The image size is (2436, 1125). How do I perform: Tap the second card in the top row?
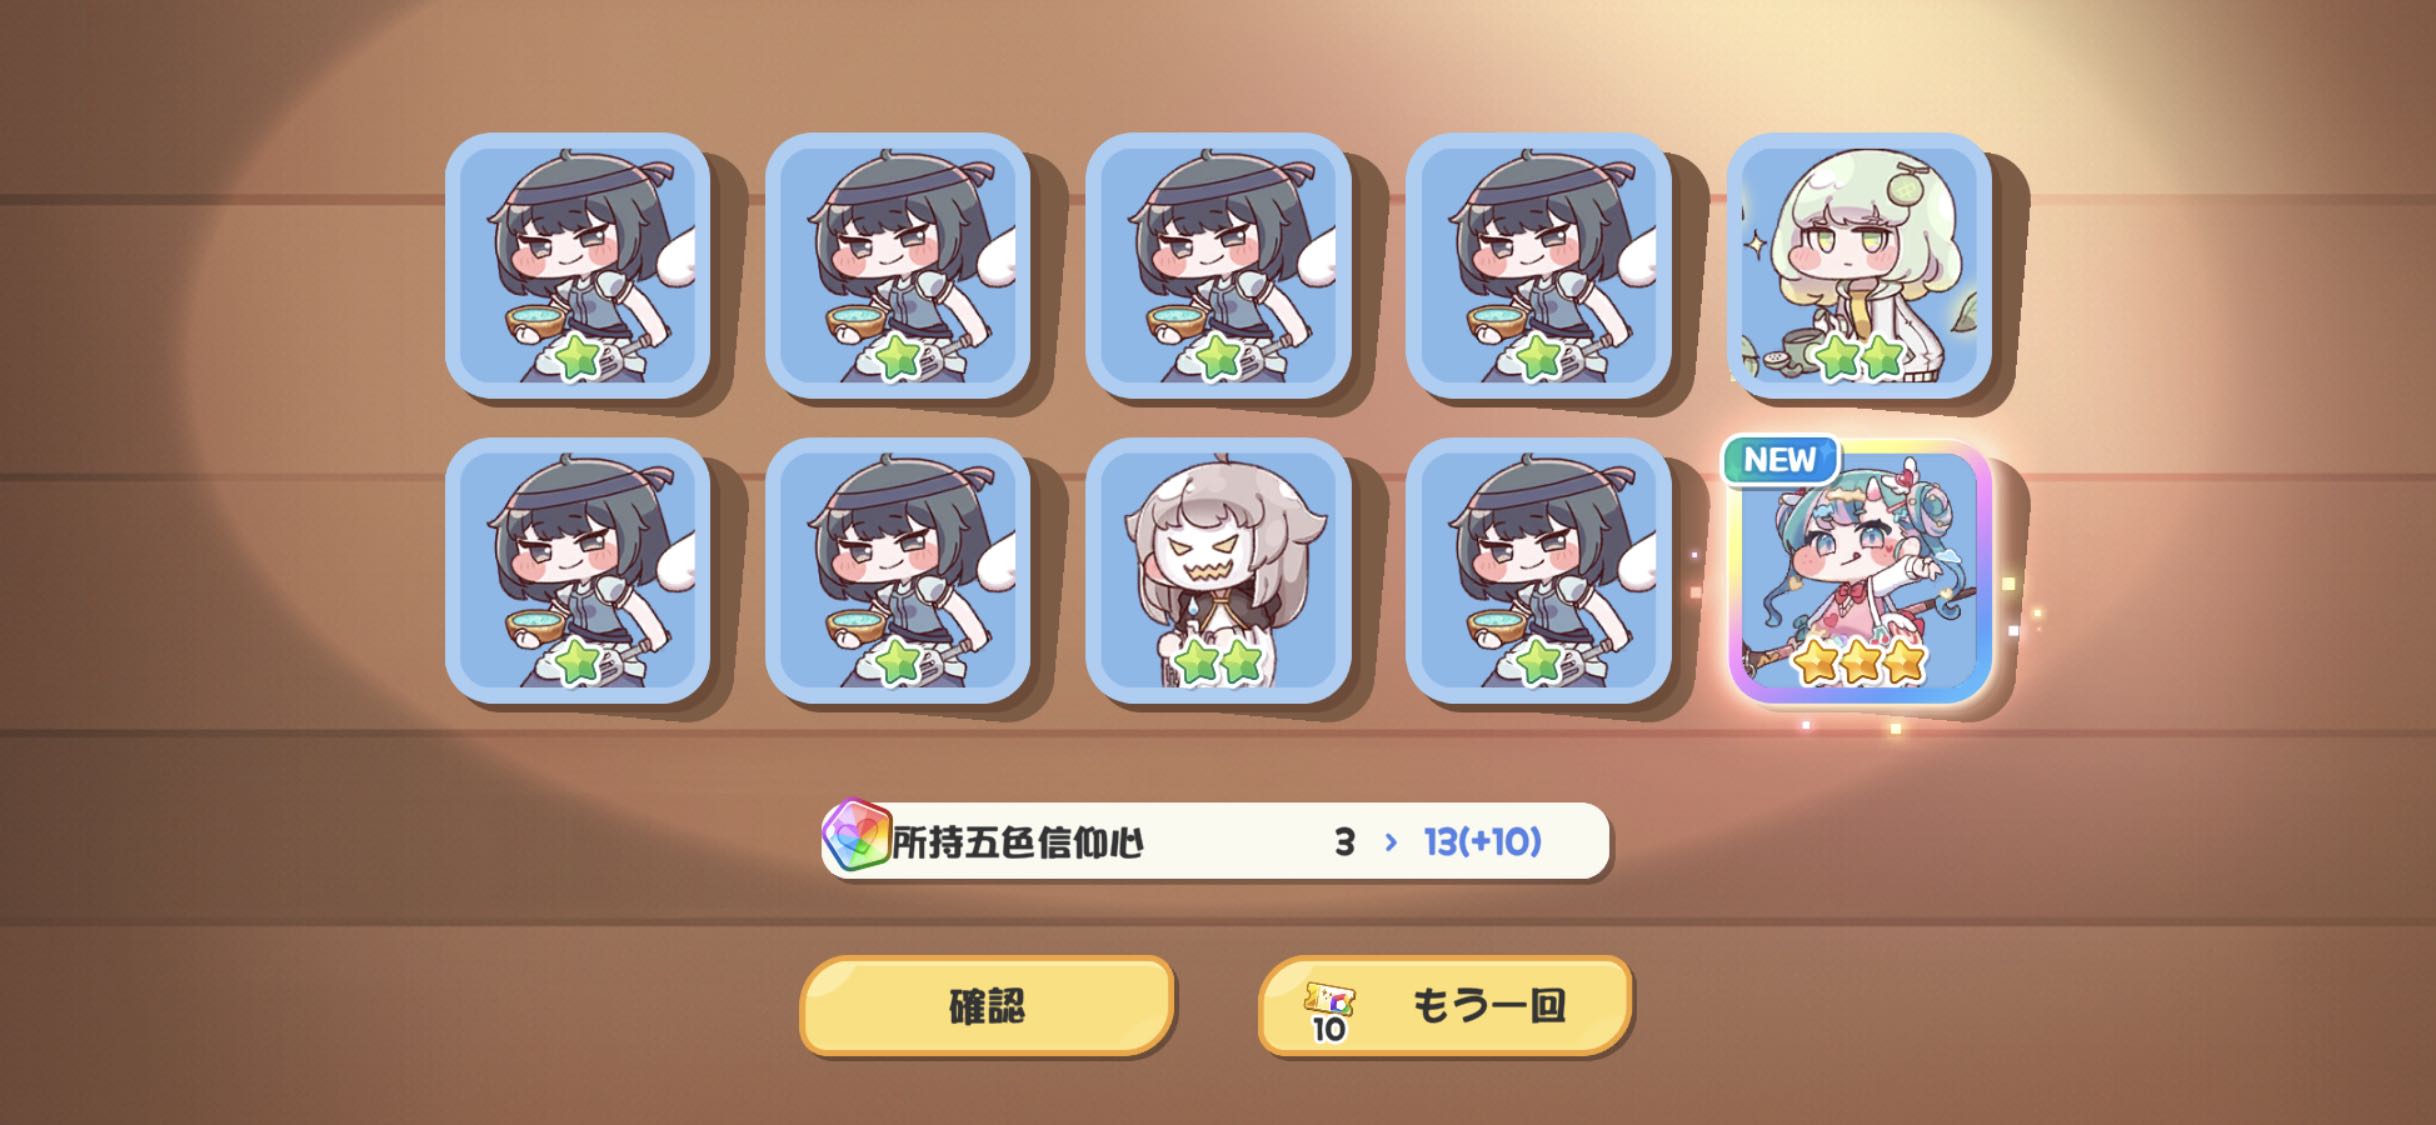coord(898,265)
